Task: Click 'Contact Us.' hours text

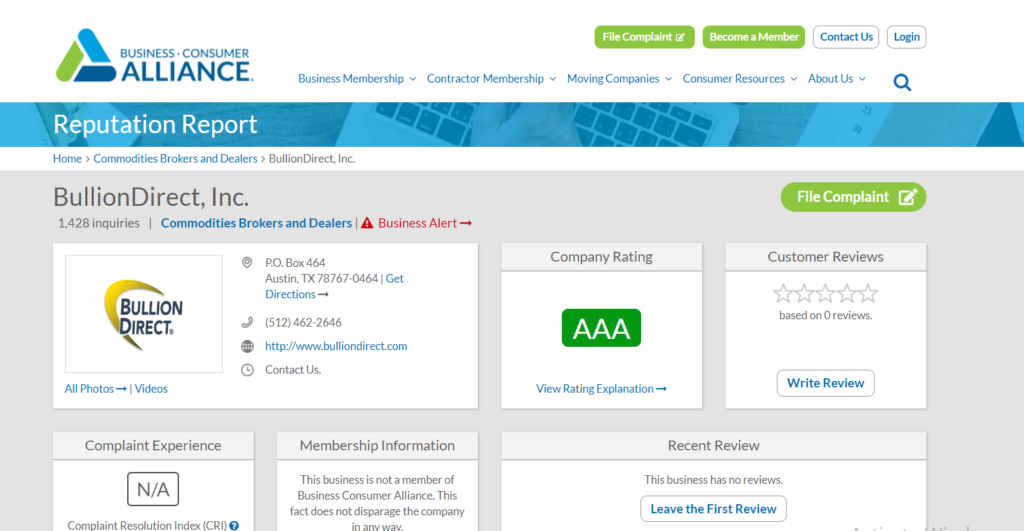Action: pyautogui.click(x=293, y=370)
